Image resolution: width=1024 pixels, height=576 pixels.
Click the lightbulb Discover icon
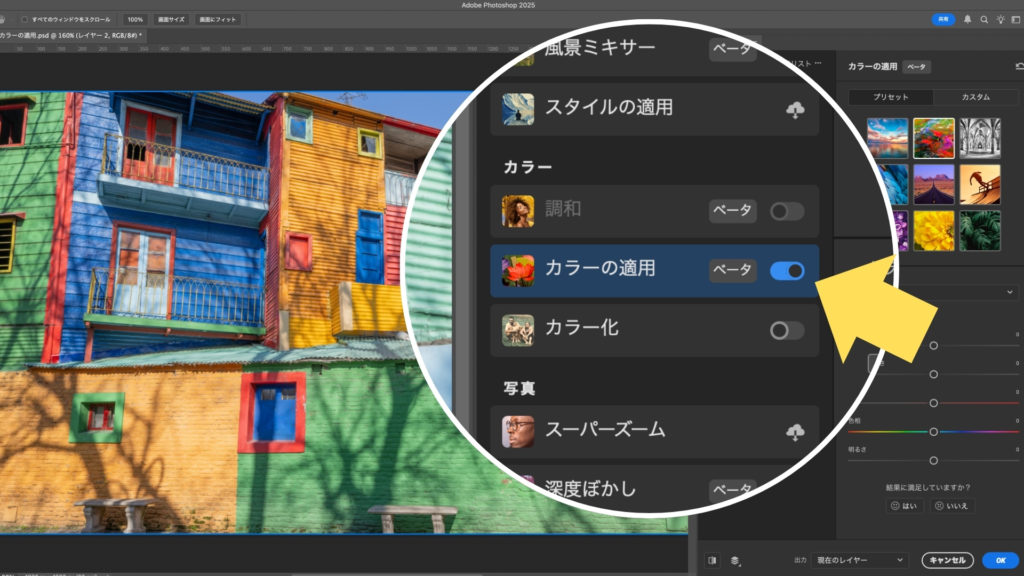click(x=1000, y=19)
